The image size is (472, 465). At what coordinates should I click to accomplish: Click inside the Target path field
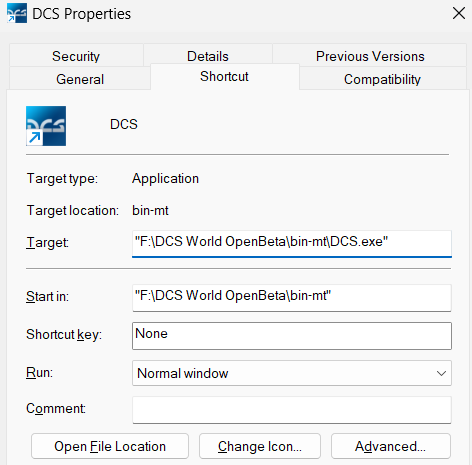[292, 243]
